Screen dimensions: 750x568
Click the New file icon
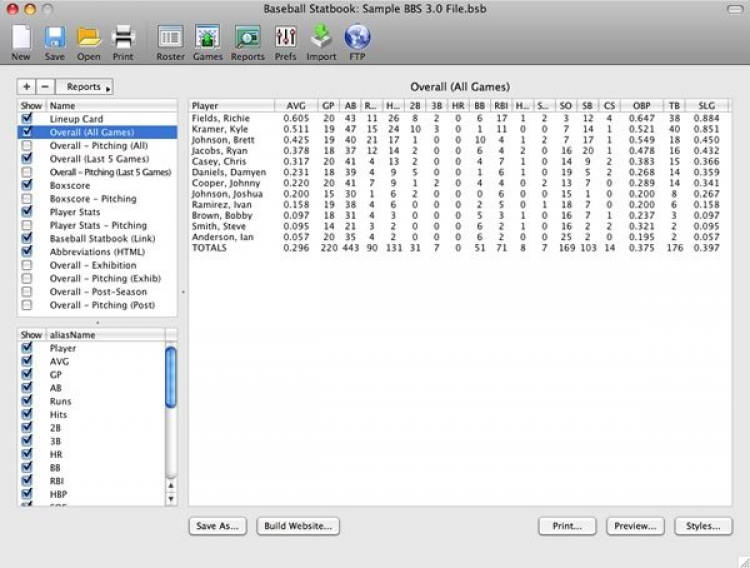(x=21, y=37)
